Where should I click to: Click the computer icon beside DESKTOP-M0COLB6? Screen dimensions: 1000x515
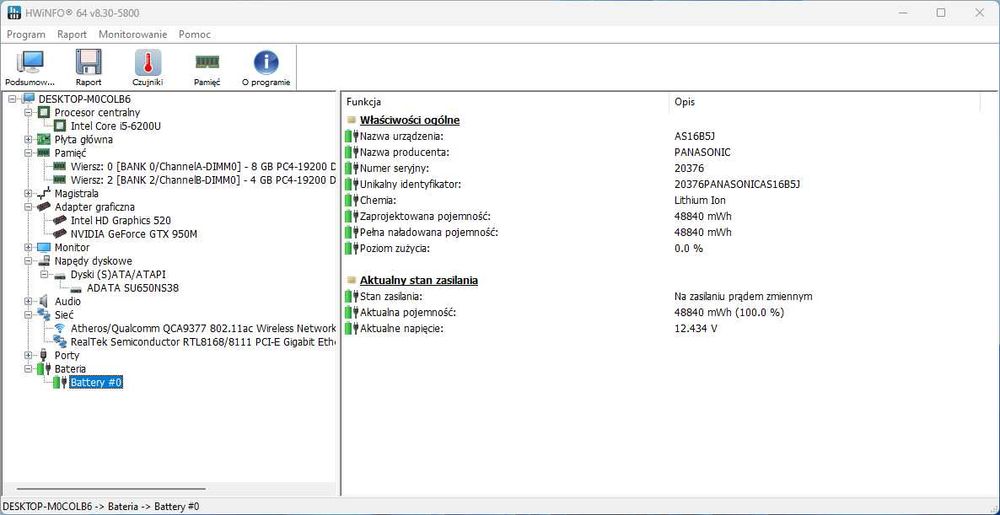pyautogui.click(x=28, y=99)
